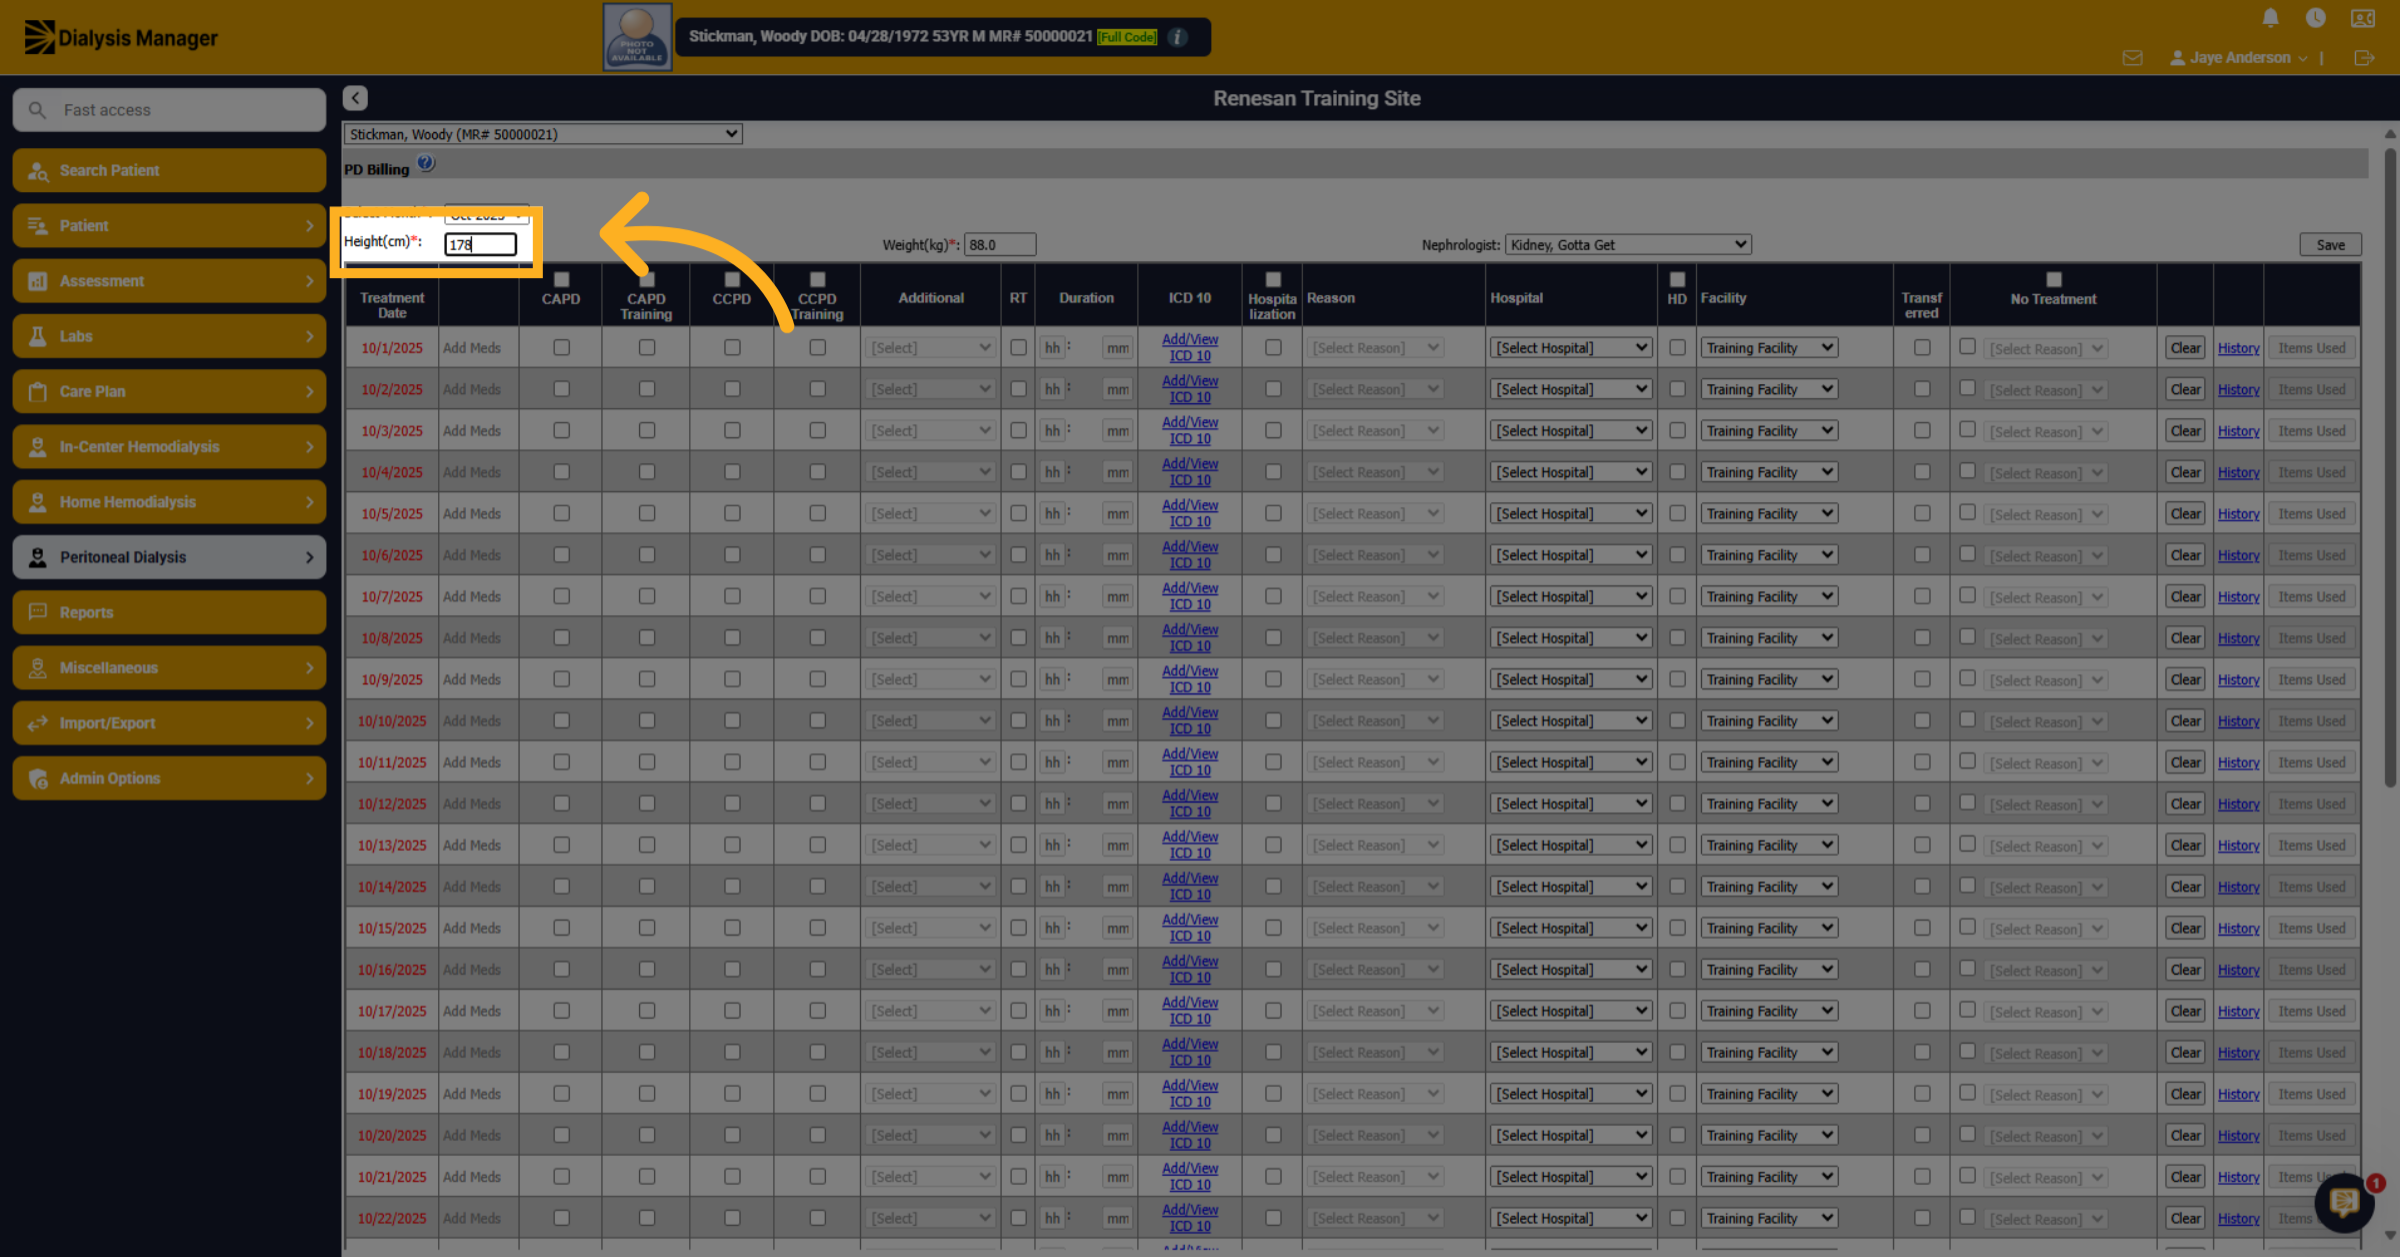Open History link for 10/4/2025

(2238, 473)
